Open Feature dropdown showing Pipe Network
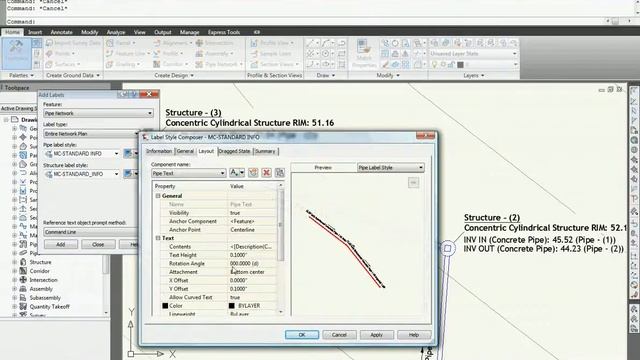 (98, 113)
